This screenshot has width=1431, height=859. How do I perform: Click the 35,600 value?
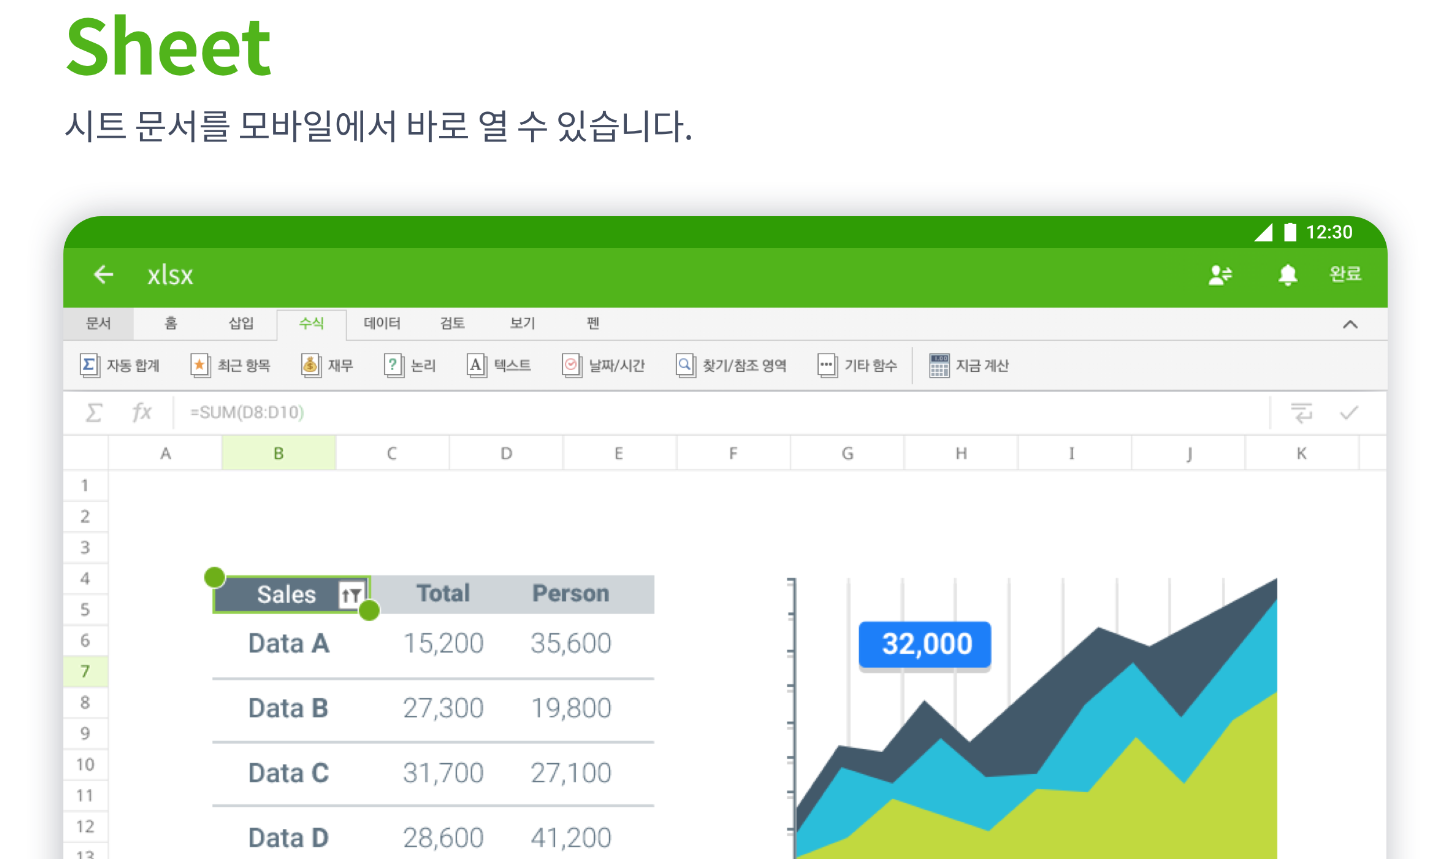[571, 643]
